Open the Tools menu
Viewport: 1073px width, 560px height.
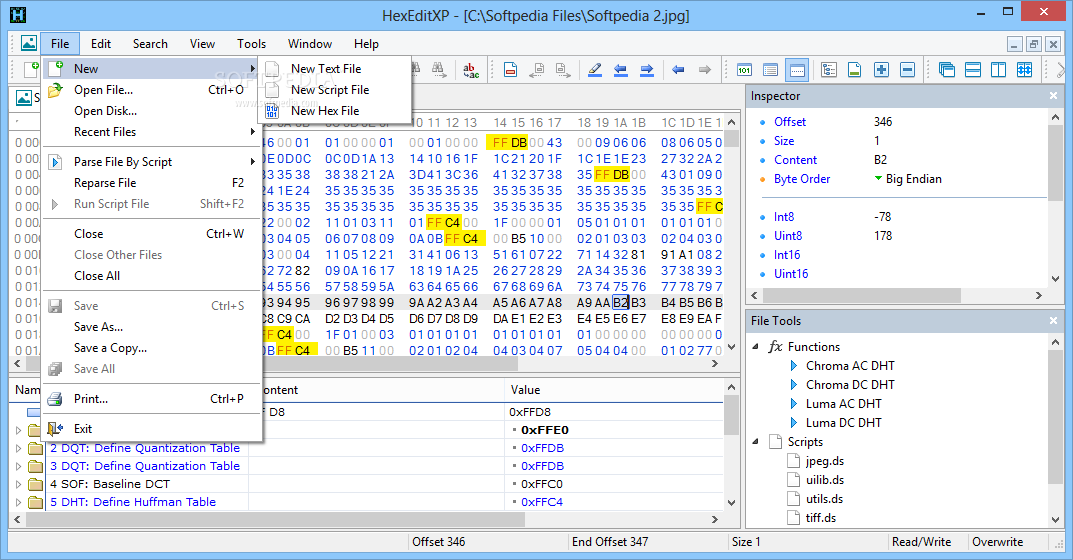(251, 44)
